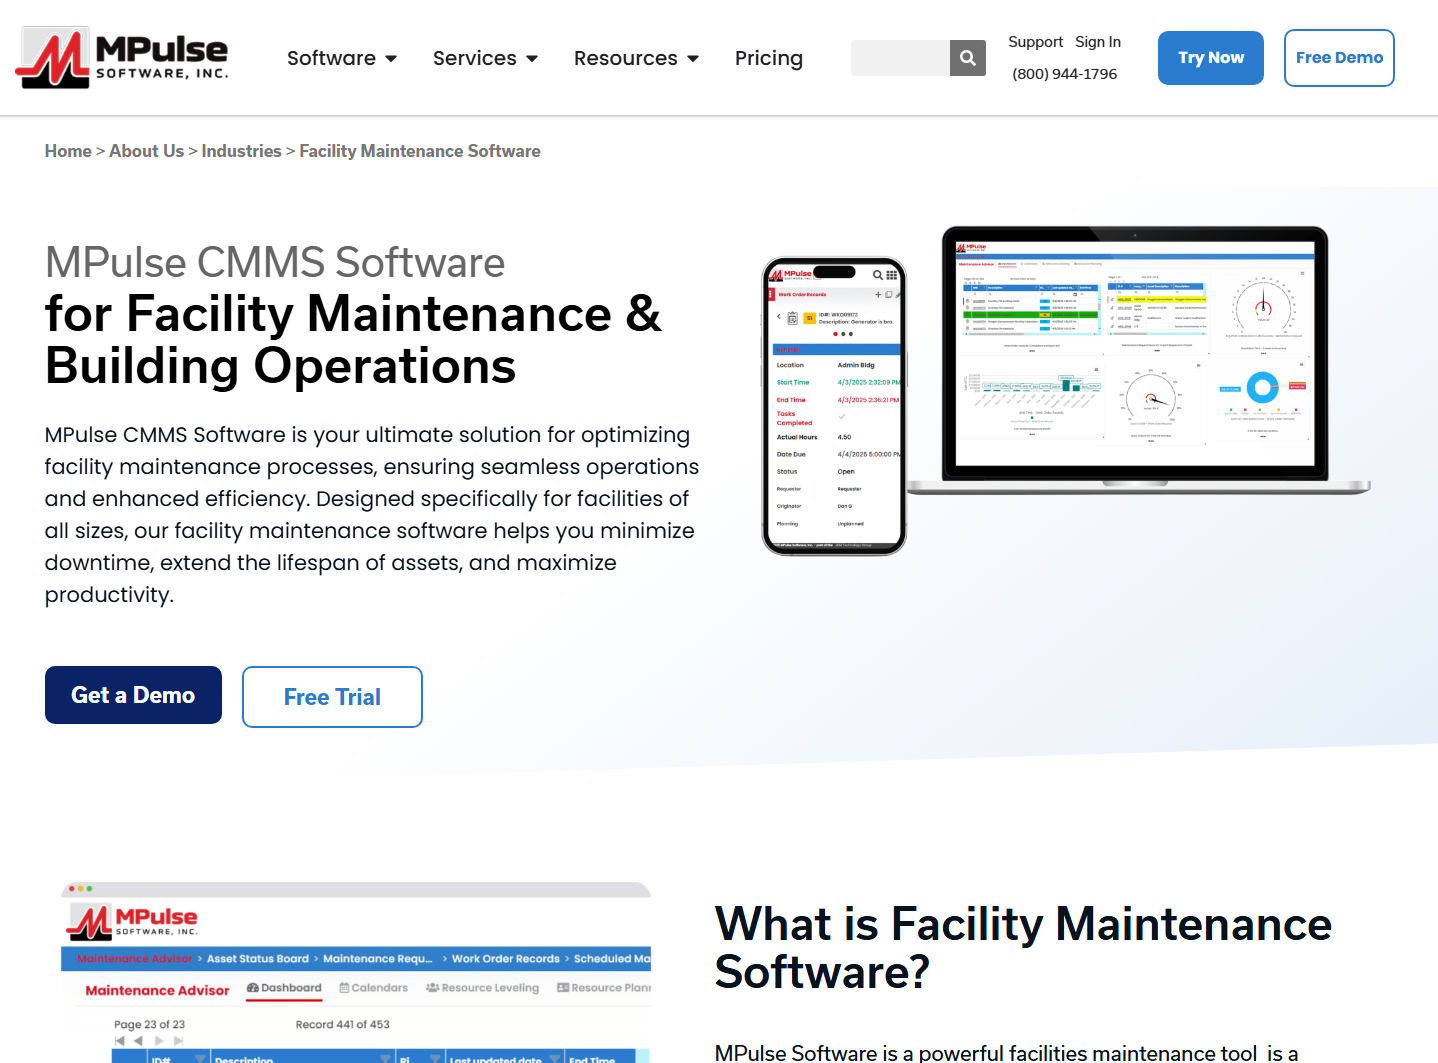Click Work Order Records in the preview breadcrumb
The height and width of the screenshot is (1063, 1438).
(x=506, y=959)
